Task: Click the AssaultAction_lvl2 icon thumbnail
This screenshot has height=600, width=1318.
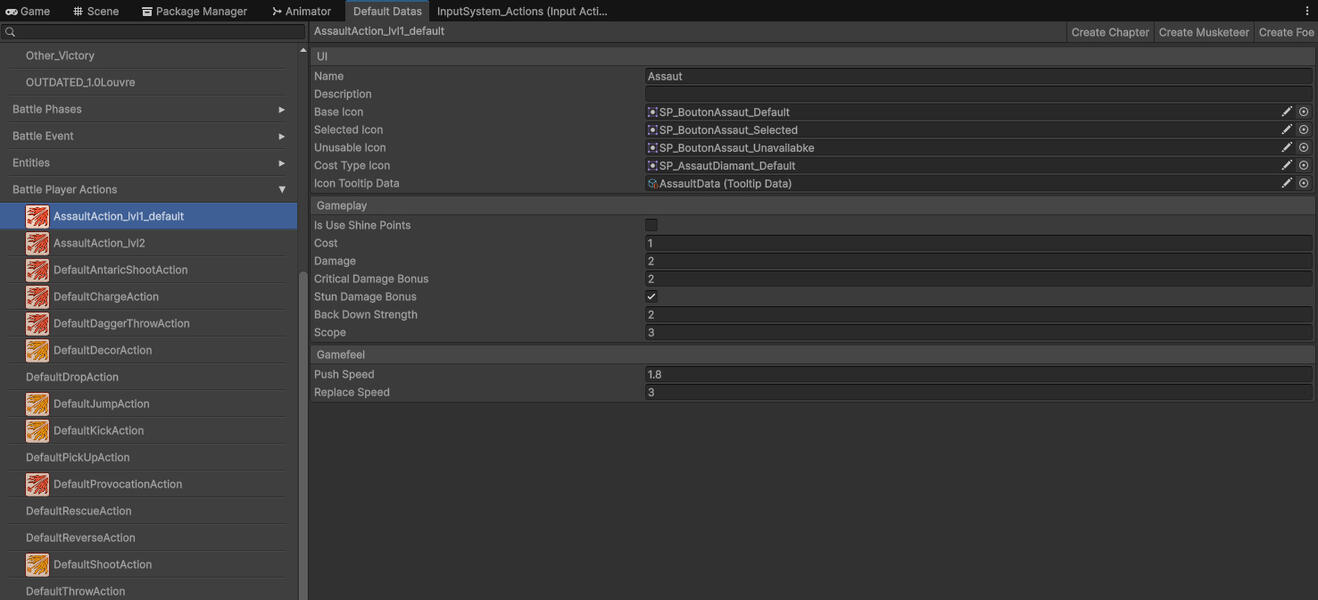Action: (x=37, y=243)
